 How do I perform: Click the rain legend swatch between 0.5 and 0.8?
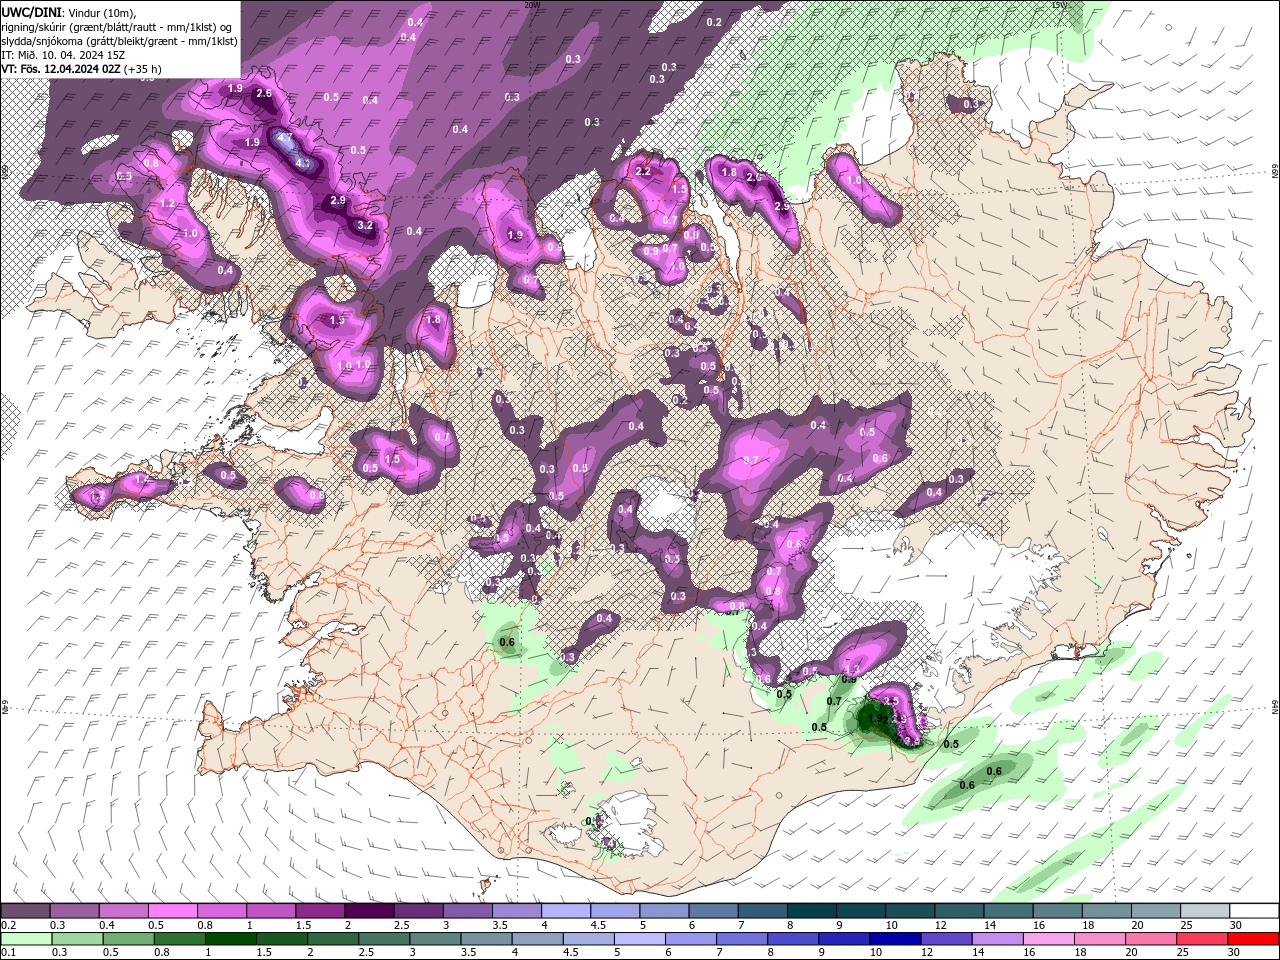pyautogui.click(x=128, y=939)
